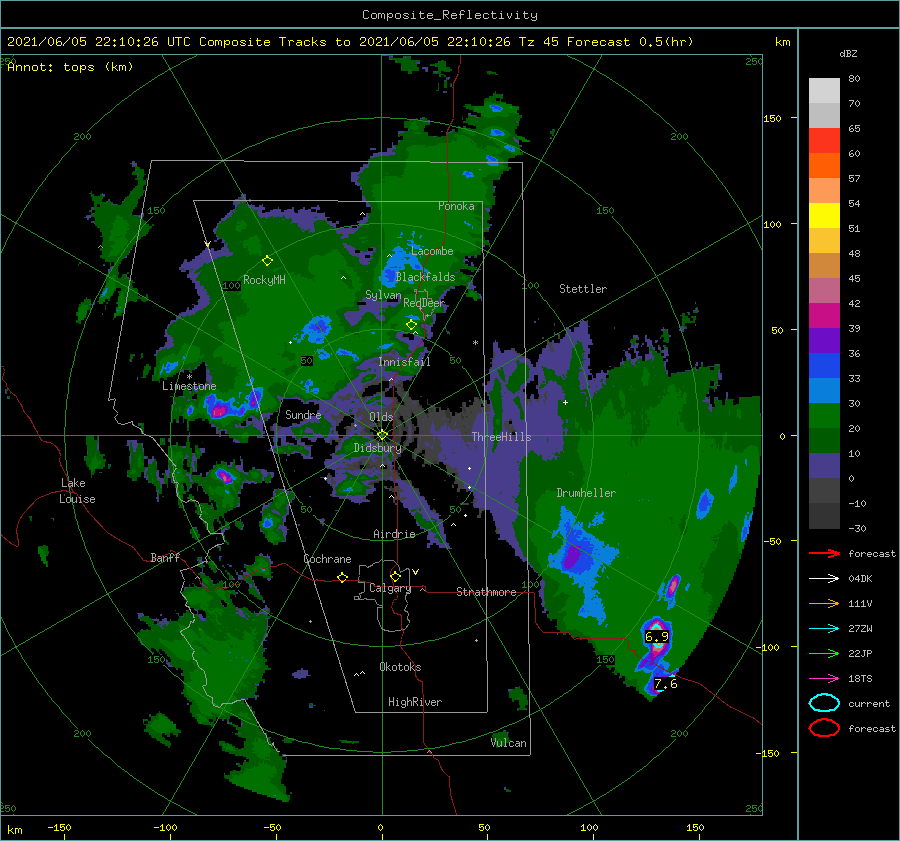Click the asterisk marker above Limestone
This screenshot has width=900, height=841.
[189, 377]
